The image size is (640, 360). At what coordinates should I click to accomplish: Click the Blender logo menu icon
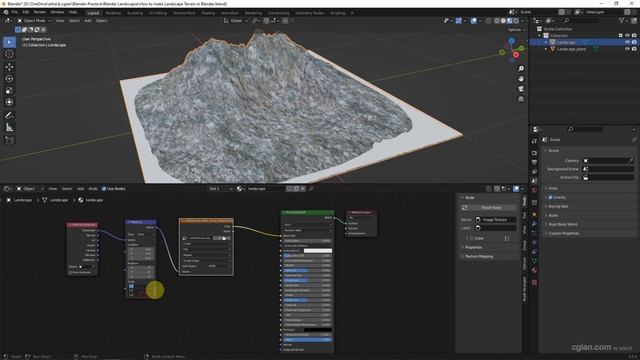[x=6, y=12]
